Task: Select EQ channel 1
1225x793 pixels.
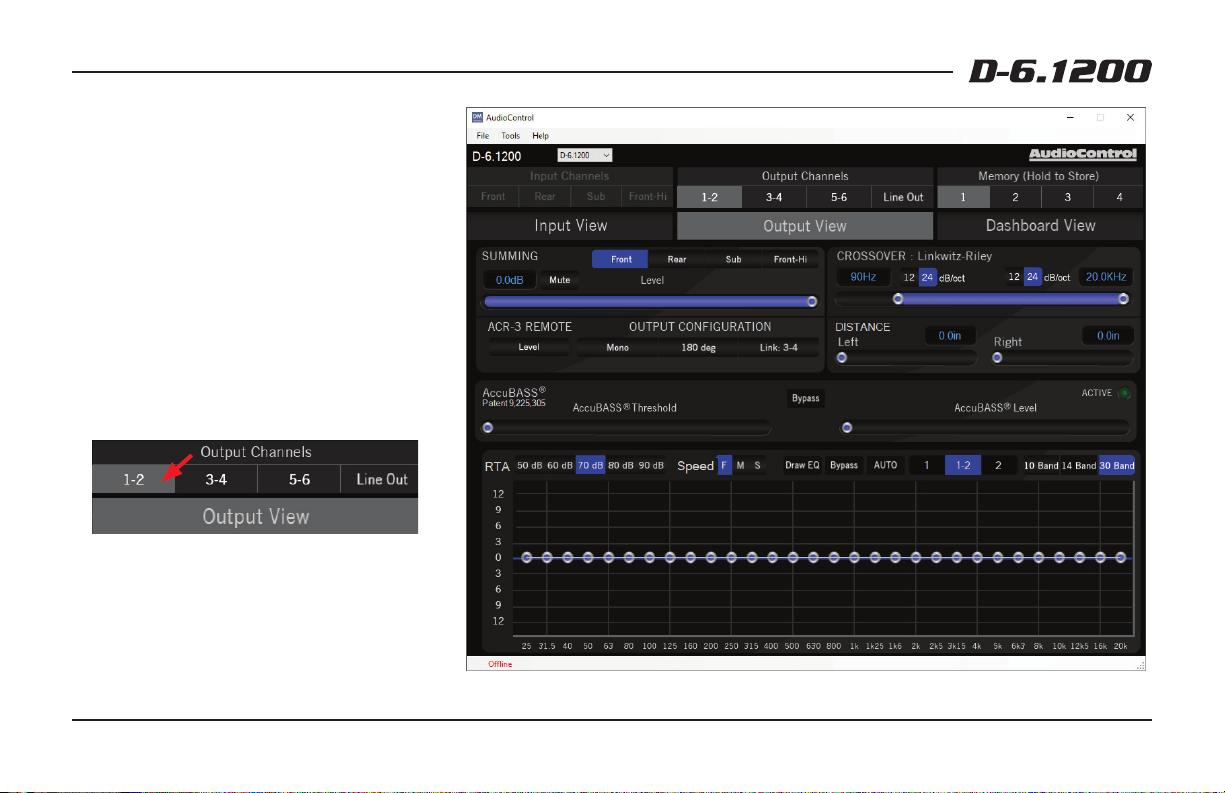Action: 926,466
